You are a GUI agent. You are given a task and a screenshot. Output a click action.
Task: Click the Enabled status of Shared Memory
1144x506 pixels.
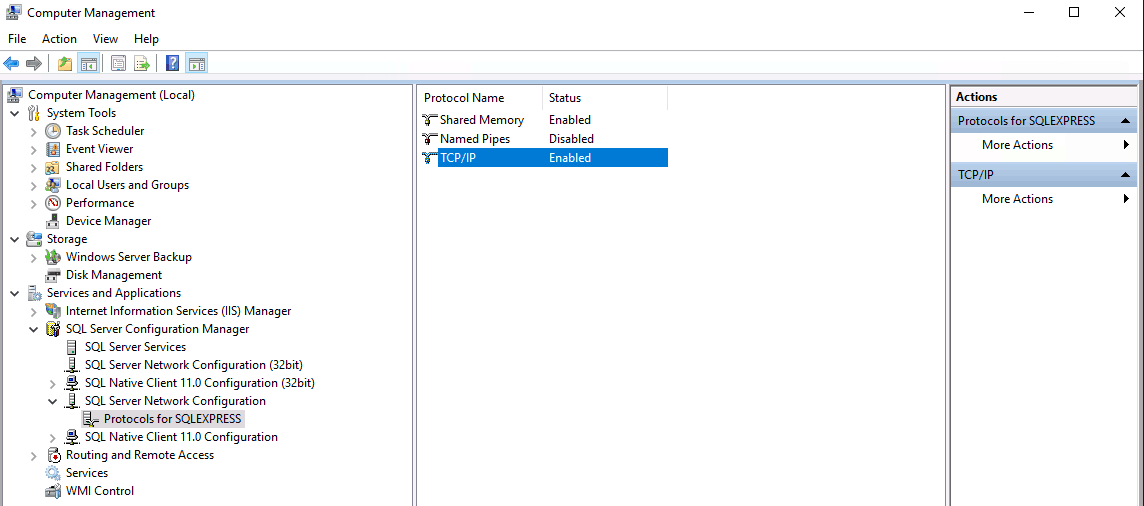click(x=570, y=120)
